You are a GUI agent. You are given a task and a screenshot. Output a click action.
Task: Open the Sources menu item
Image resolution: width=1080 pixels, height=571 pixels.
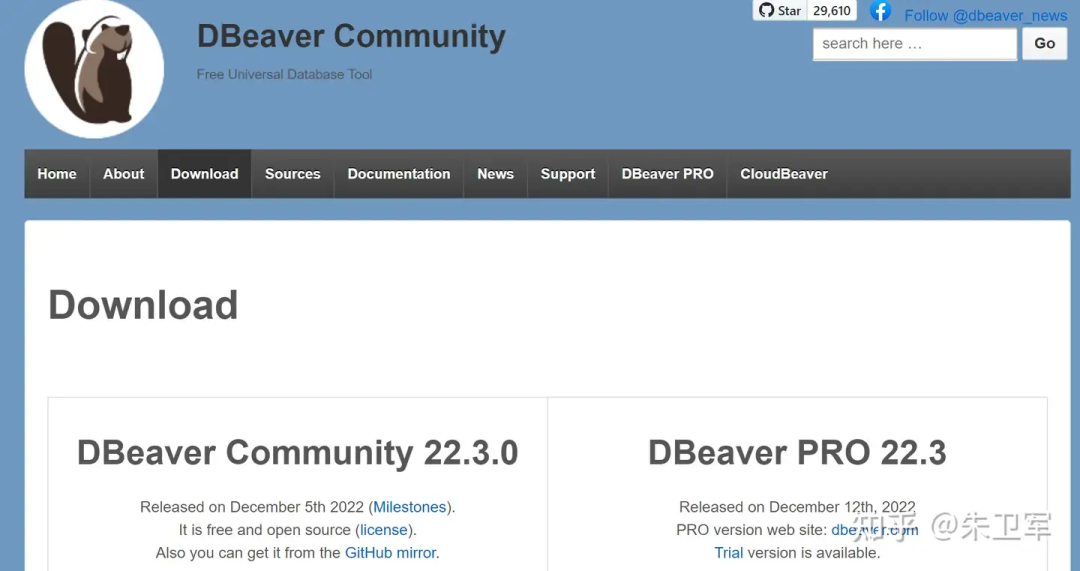point(293,174)
